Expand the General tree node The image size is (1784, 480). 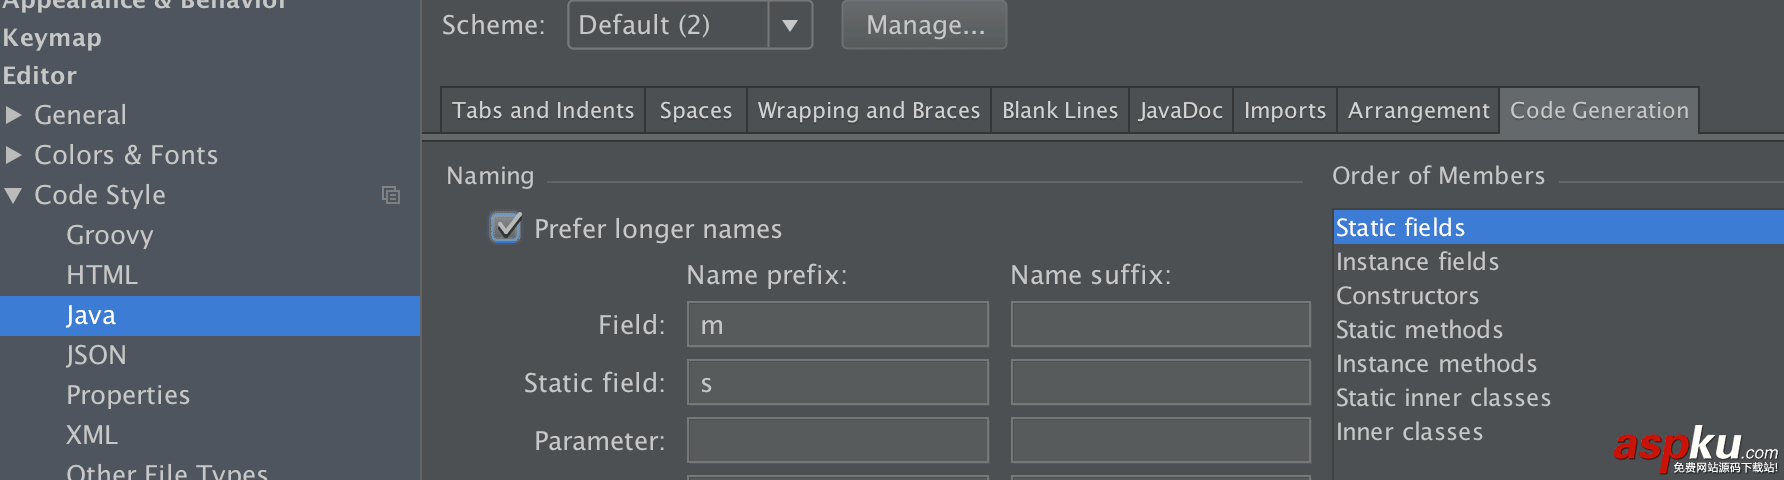point(14,115)
